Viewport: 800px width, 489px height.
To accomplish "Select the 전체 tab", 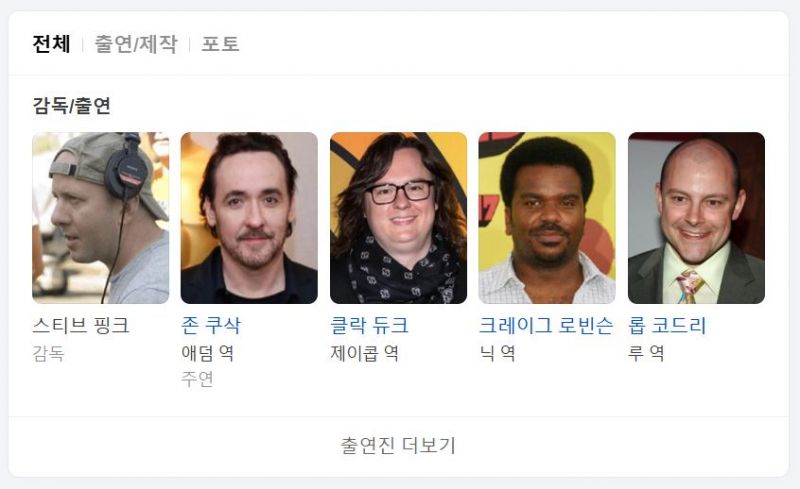I will click(x=51, y=44).
